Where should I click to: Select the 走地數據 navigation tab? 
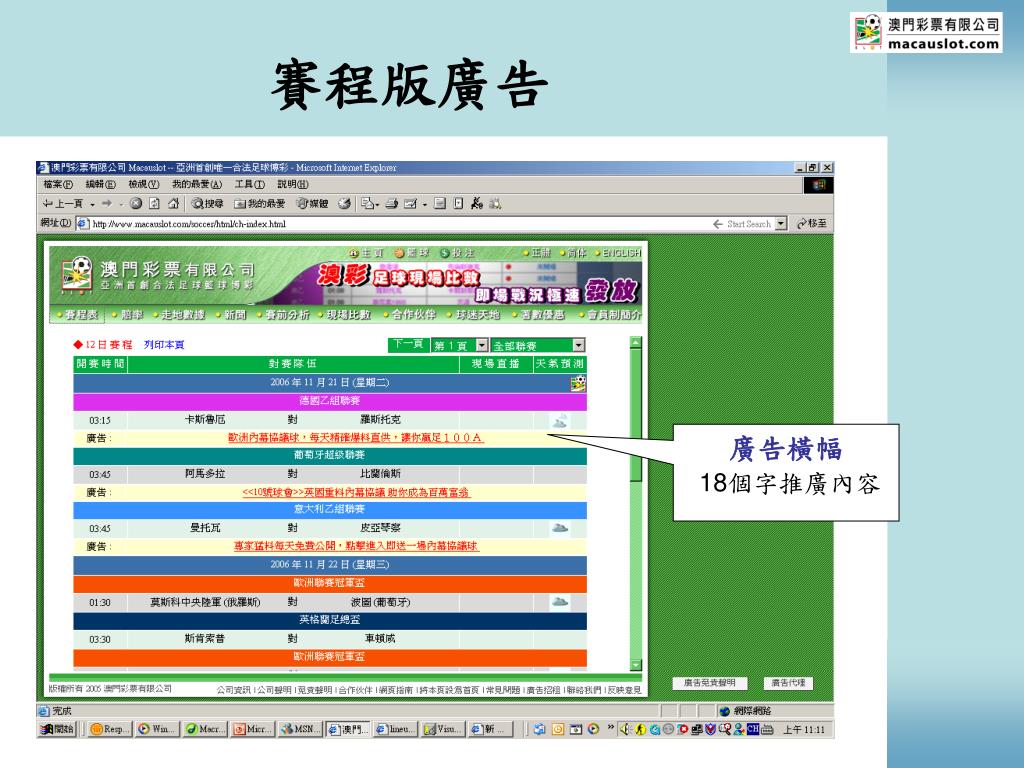pos(178,315)
